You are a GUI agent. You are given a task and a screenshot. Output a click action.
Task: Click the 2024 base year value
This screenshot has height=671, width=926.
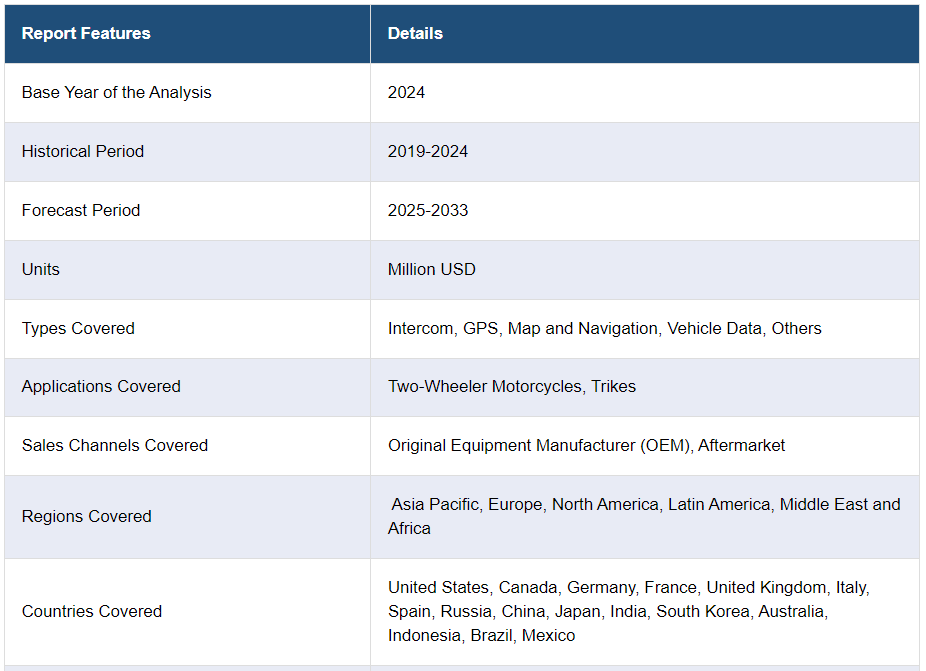tap(406, 92)
